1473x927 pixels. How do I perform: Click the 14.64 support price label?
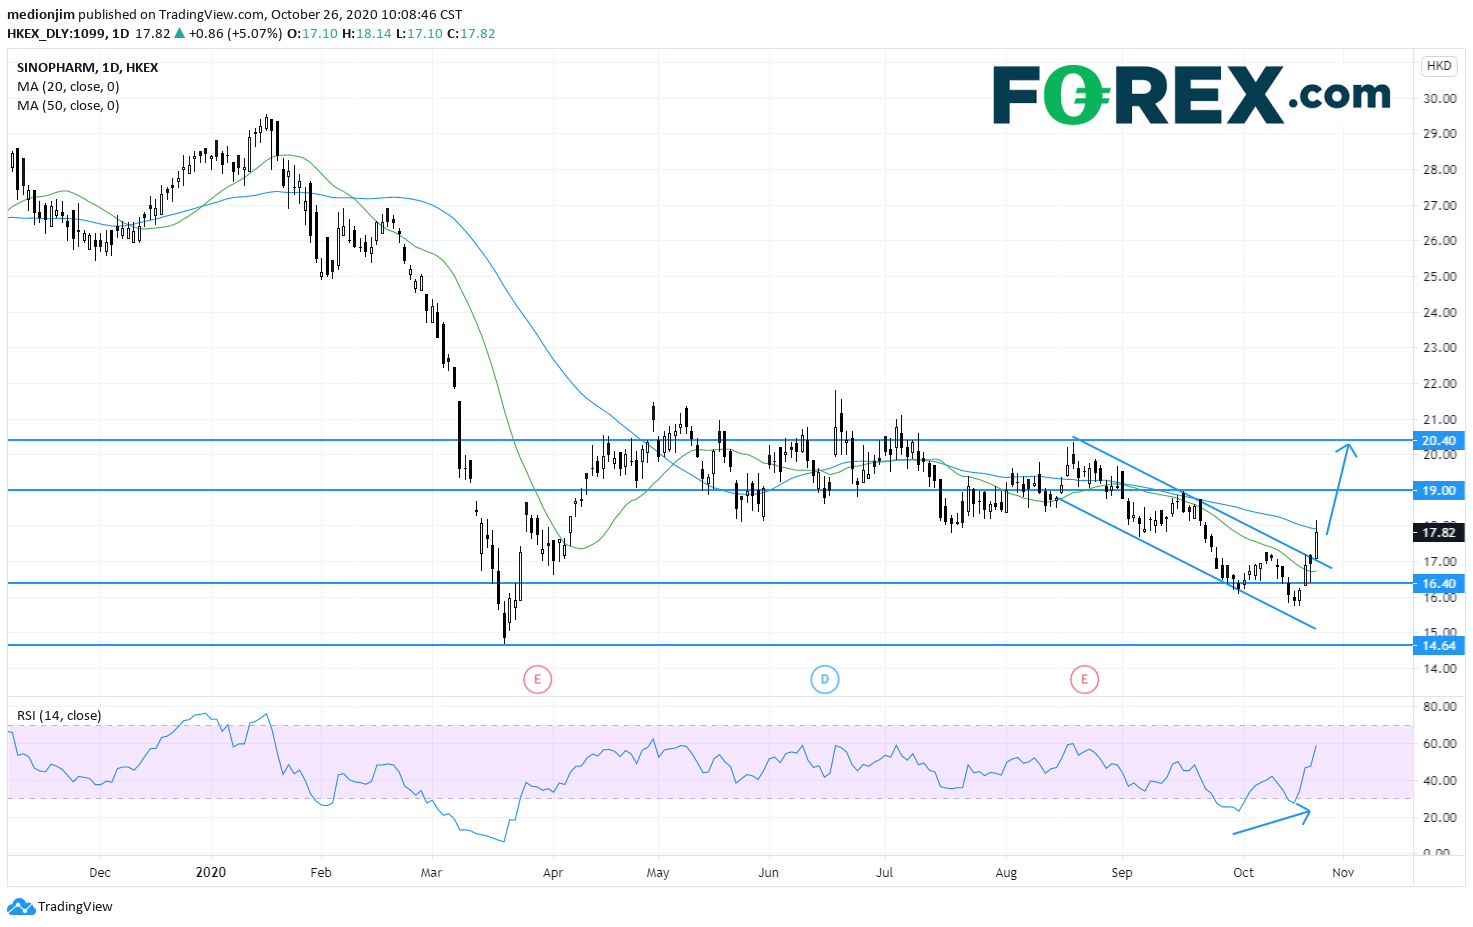tap(1438, 645)
